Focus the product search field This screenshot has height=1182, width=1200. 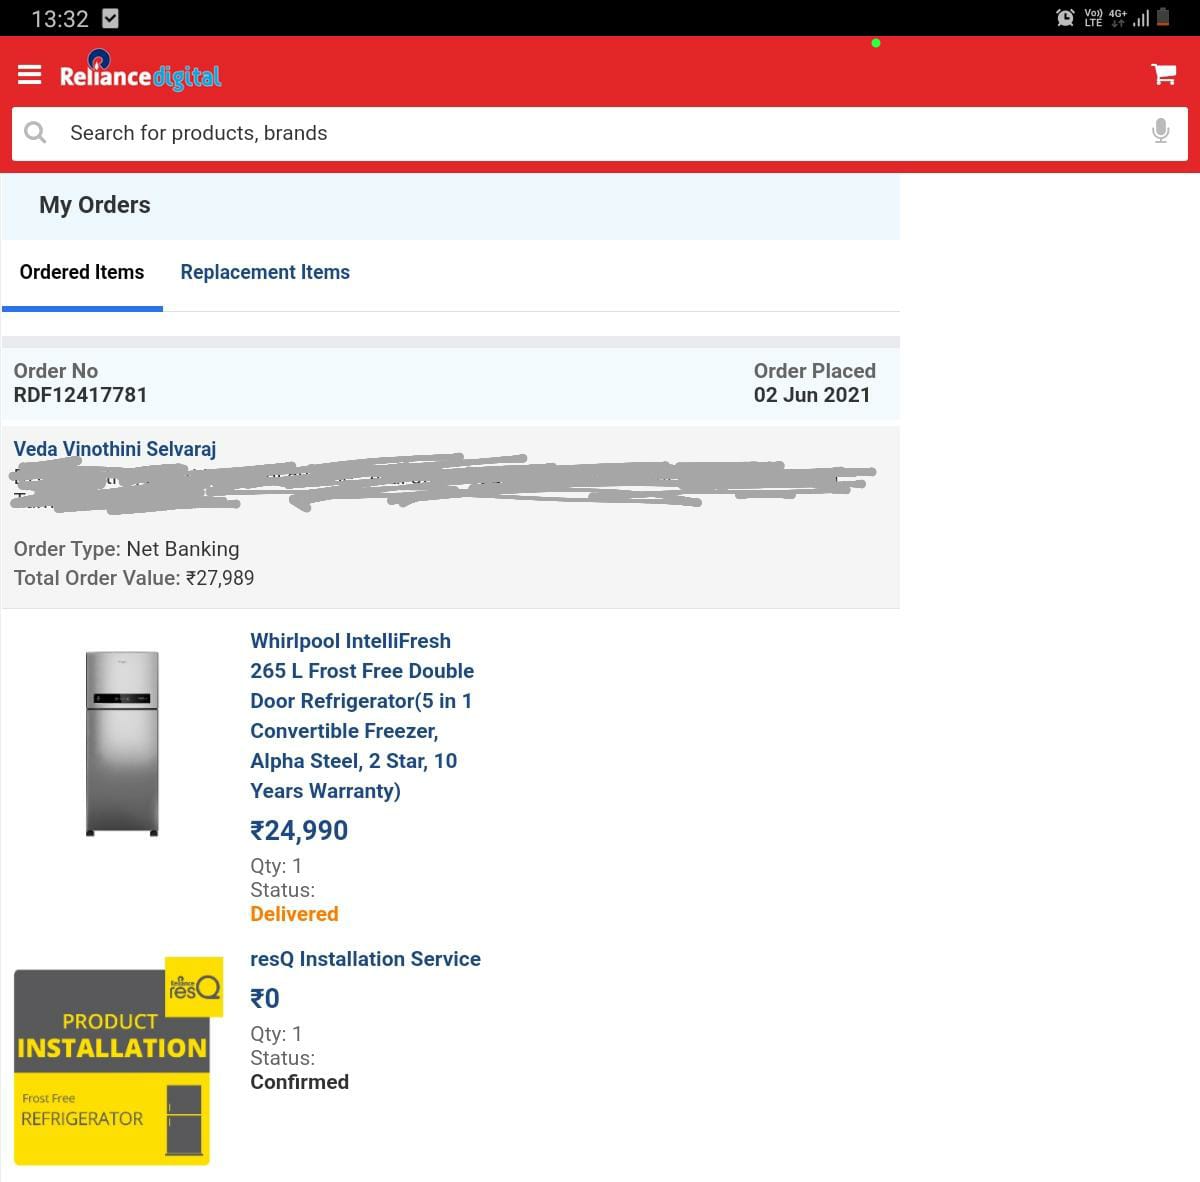pos(600,133)
